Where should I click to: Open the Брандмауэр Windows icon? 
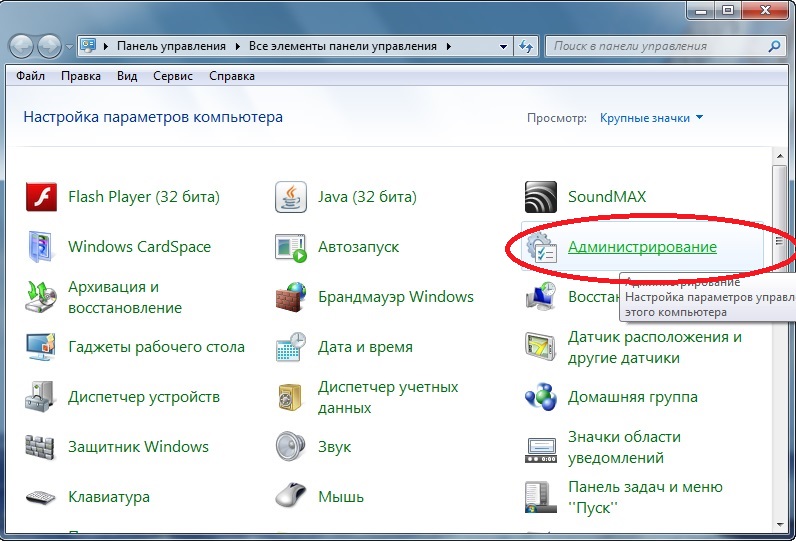(290, 297)
